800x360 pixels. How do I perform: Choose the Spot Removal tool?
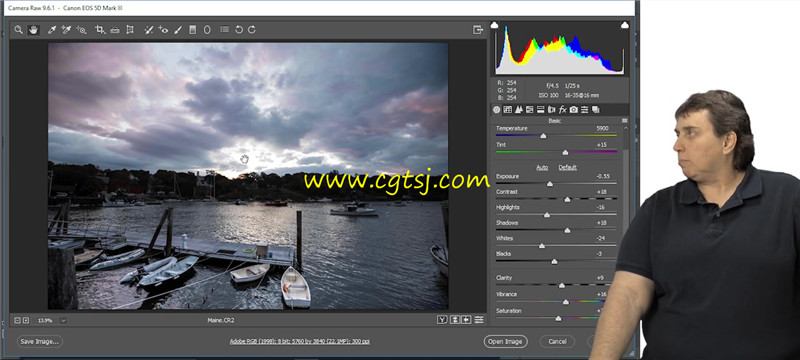point(148,30)
